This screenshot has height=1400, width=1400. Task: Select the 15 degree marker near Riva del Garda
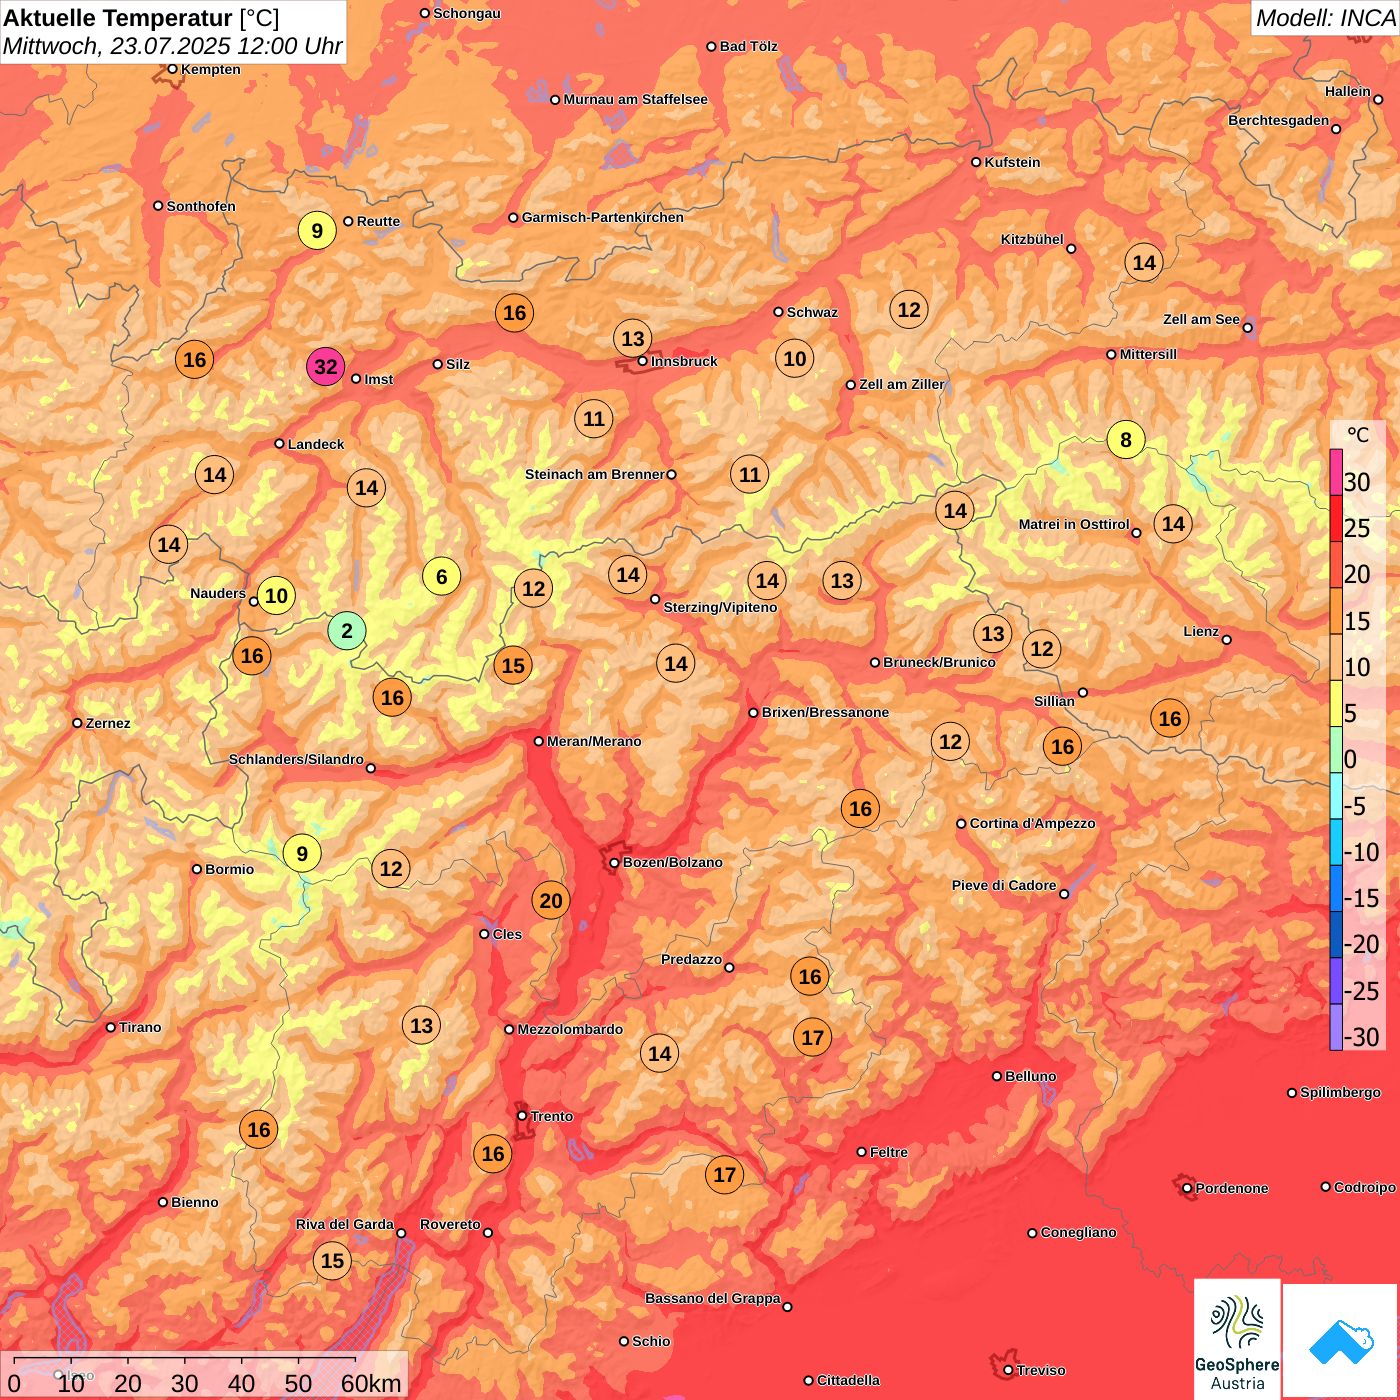[x=333, y=1261]
